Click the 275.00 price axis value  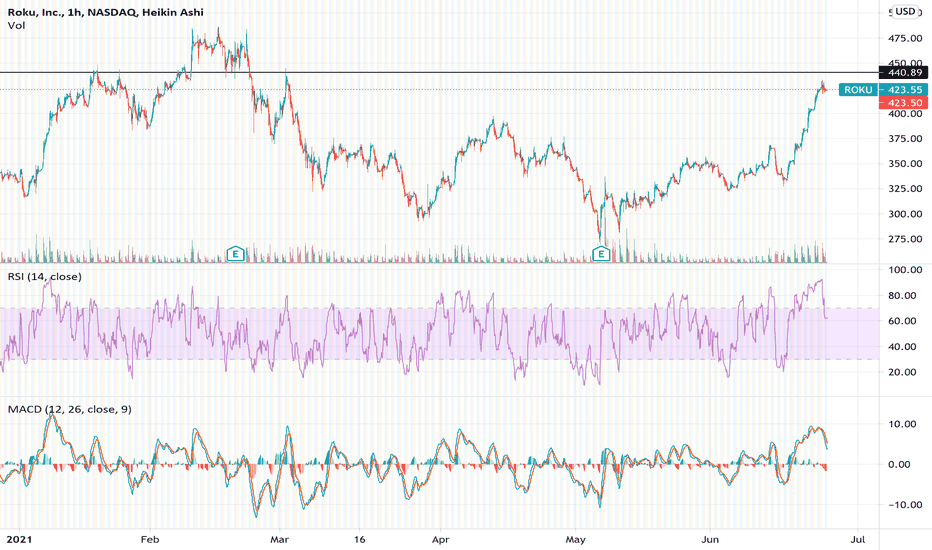pos(905,239)
